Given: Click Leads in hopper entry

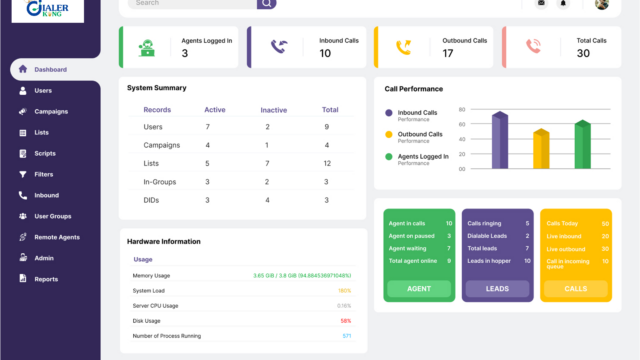Looking at the screenshot, I should tap(498, 261).
